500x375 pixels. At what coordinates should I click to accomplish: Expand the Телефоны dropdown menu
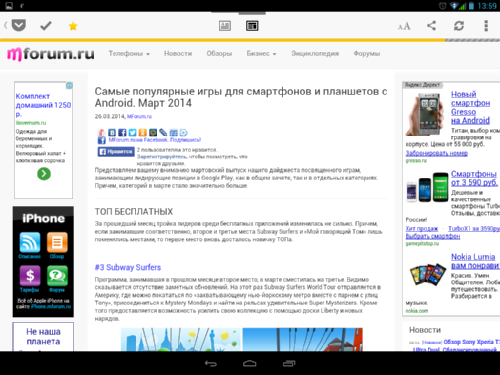pyautogui.click(x=129, y=54)
